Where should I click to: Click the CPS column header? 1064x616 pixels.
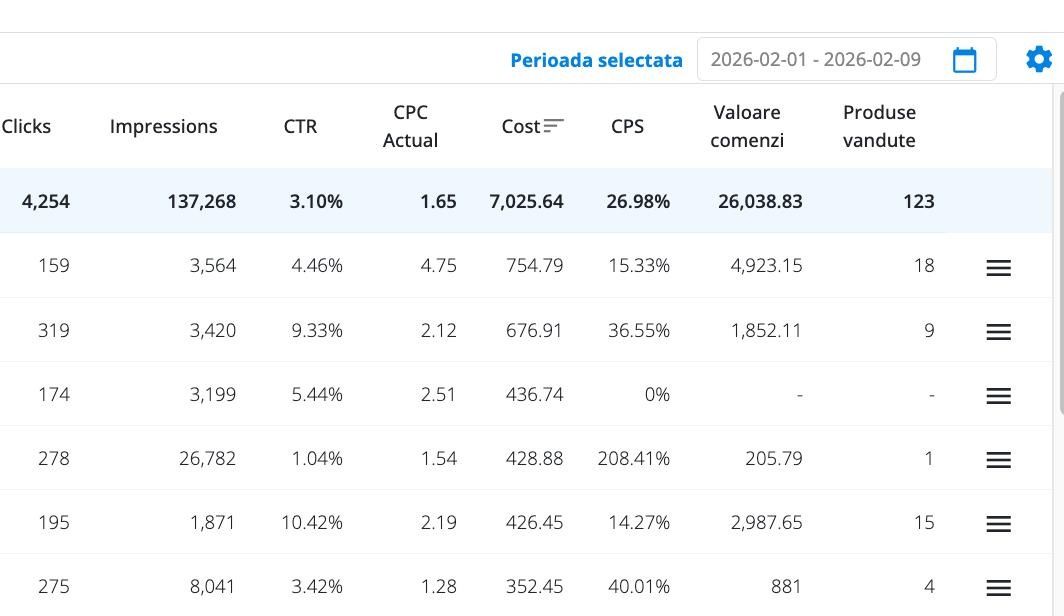[x=628, y=126]
